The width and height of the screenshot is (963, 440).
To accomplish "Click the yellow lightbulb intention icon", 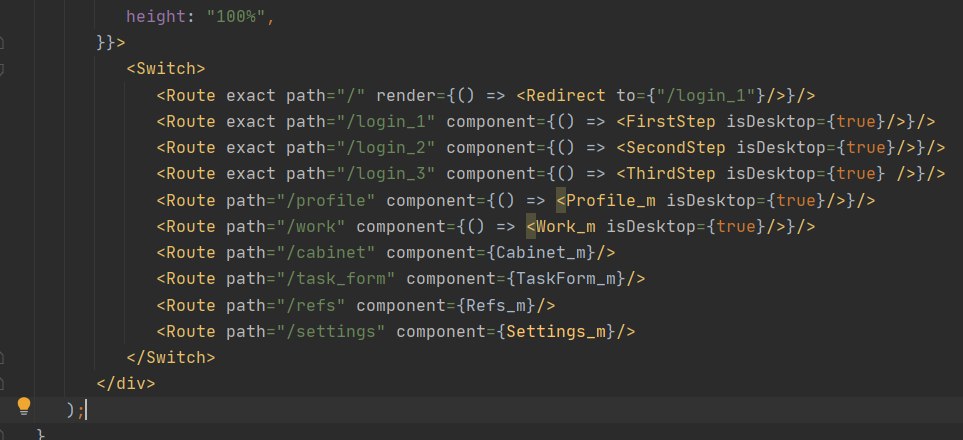I will point(23,406).
